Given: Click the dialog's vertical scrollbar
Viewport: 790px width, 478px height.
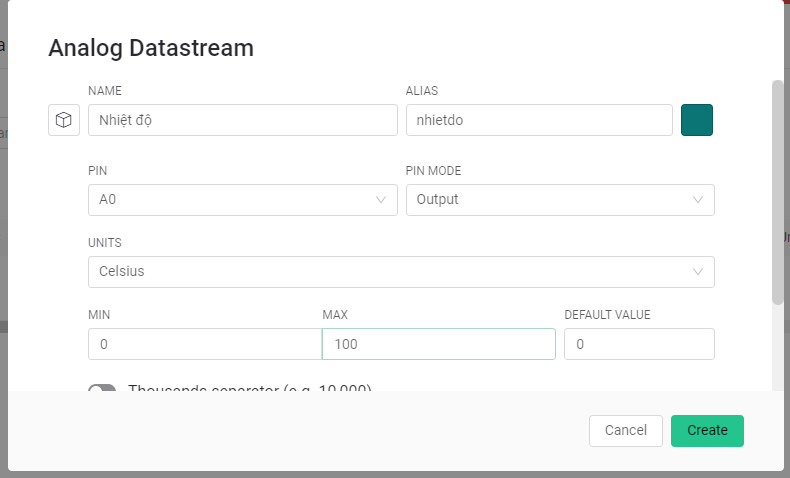Looking at the screenshot, I should click(x=777, y=190).
